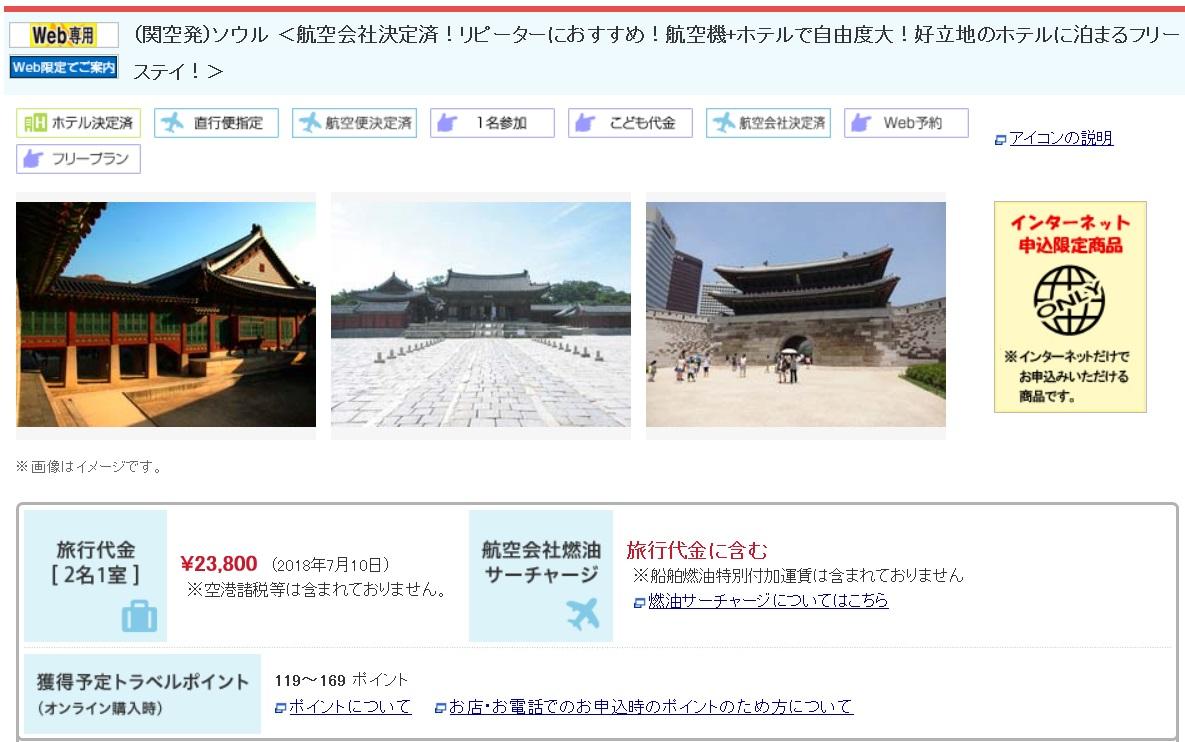Click the 1名参加 pointing-hand badge
Image resolution: width=1185 pixels, height=742 pixels.
click(492, 123)
